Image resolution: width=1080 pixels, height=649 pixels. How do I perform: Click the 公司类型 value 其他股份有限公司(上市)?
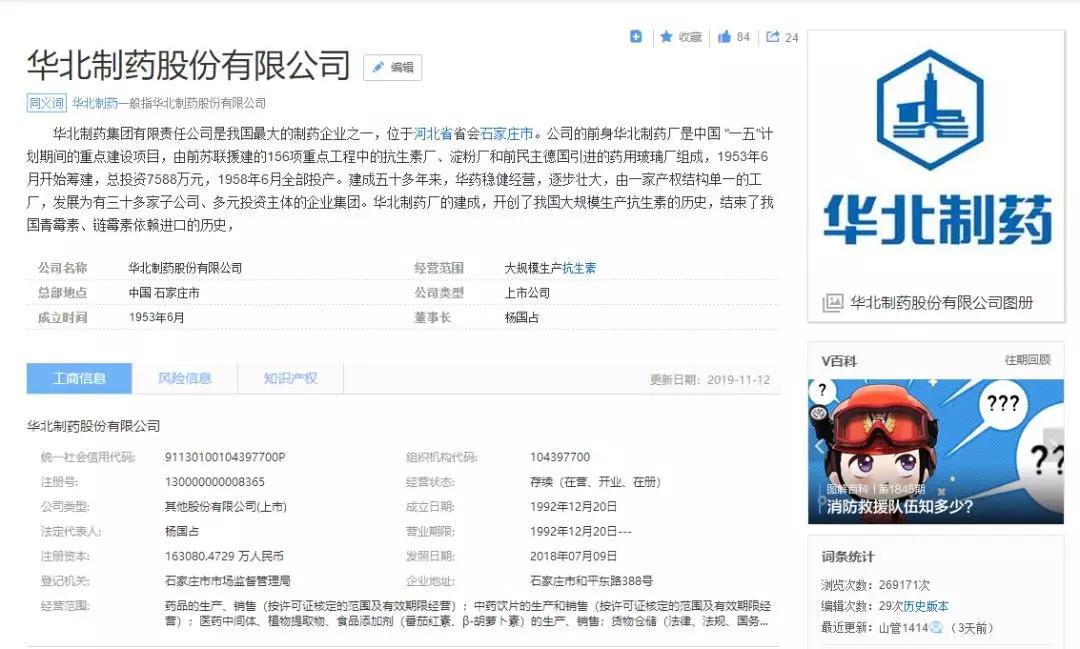225,506
